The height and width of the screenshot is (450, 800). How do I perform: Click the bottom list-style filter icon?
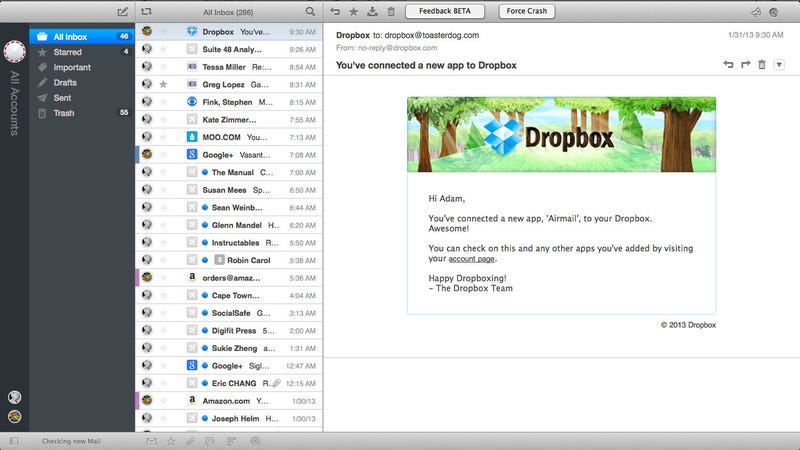pyautogui.click(x=232, y=441)
